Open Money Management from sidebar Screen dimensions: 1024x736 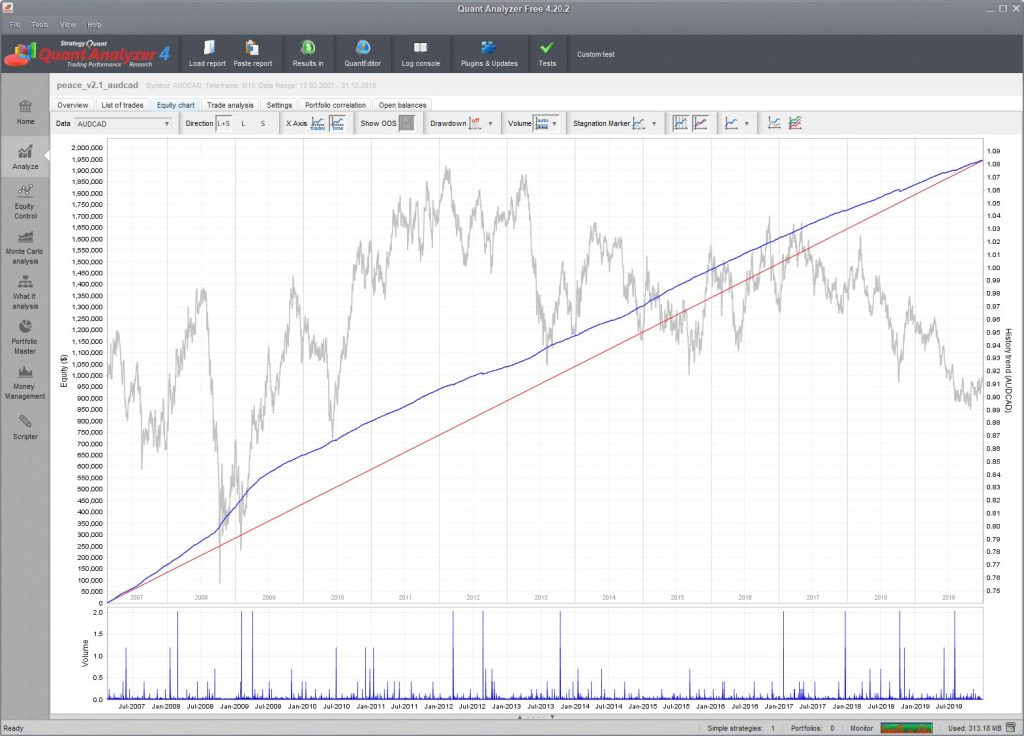point(25,383)
